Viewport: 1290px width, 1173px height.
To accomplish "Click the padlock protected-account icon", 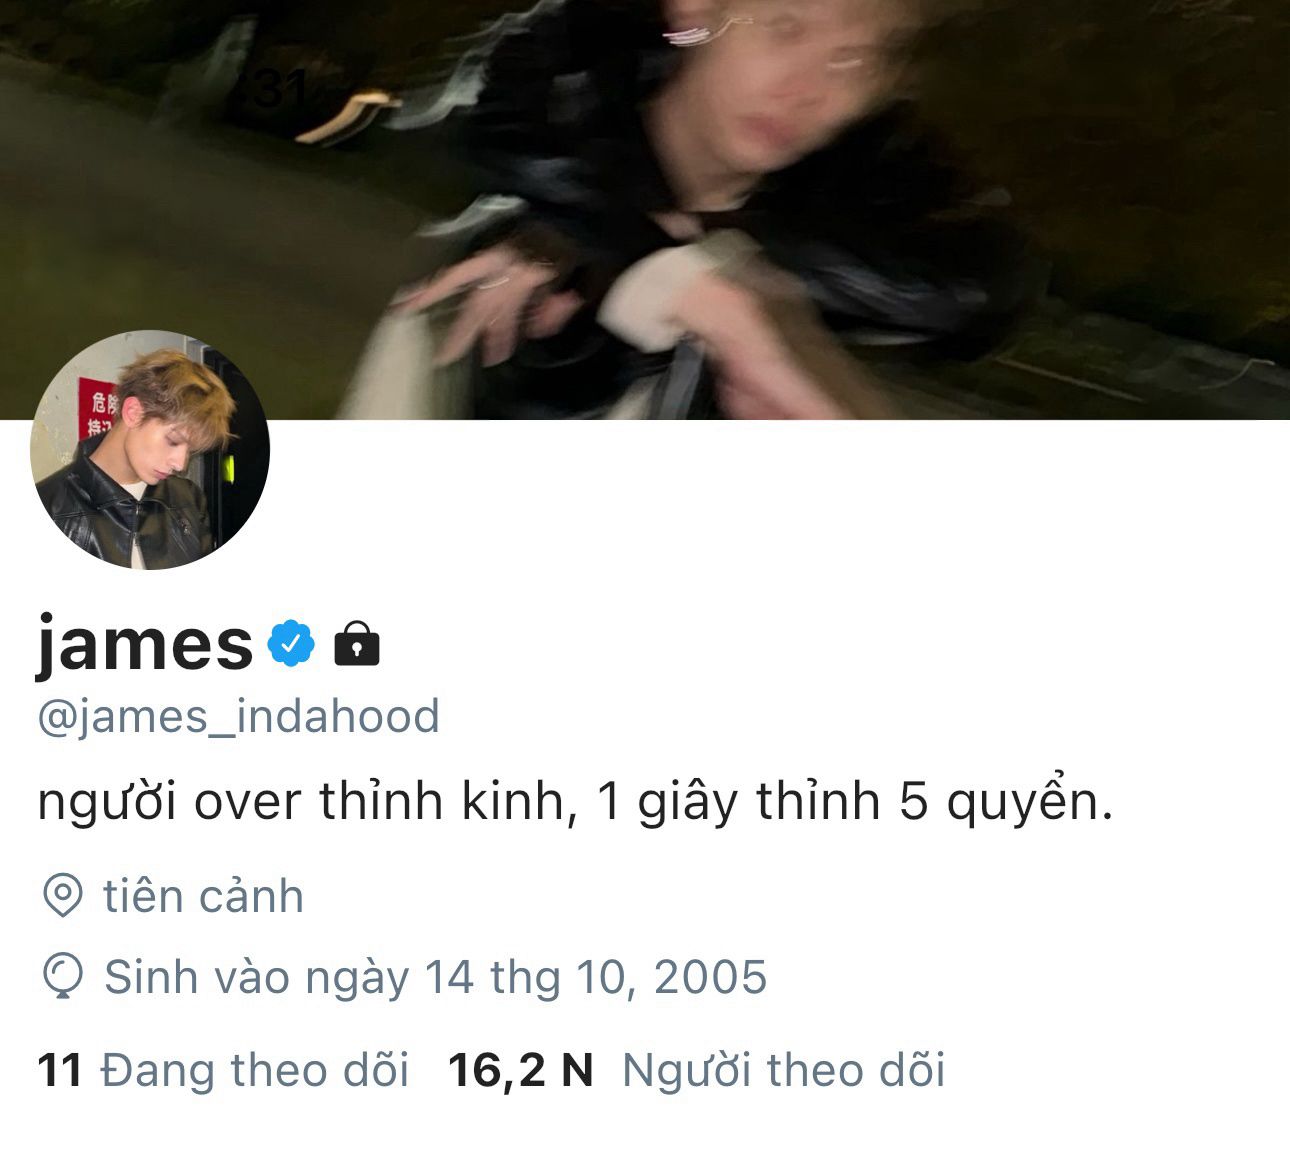I will pos(357,643).
